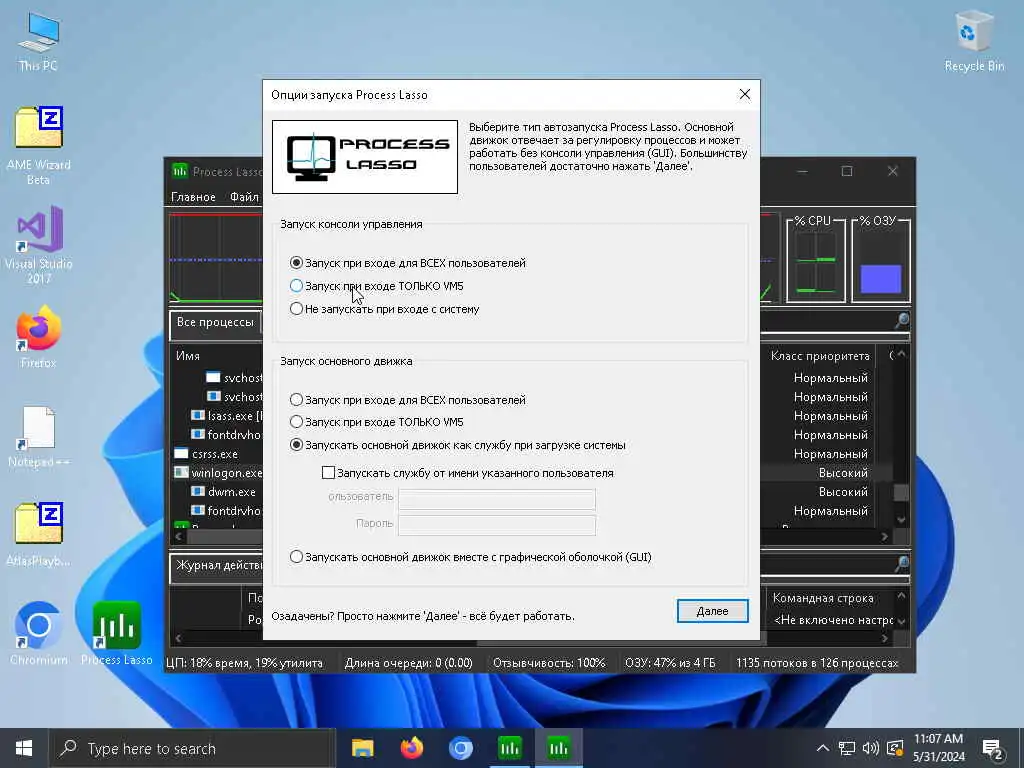Click first Process Lasso taskbar icon
The image size is (1024, 768).
coord(509,748)
